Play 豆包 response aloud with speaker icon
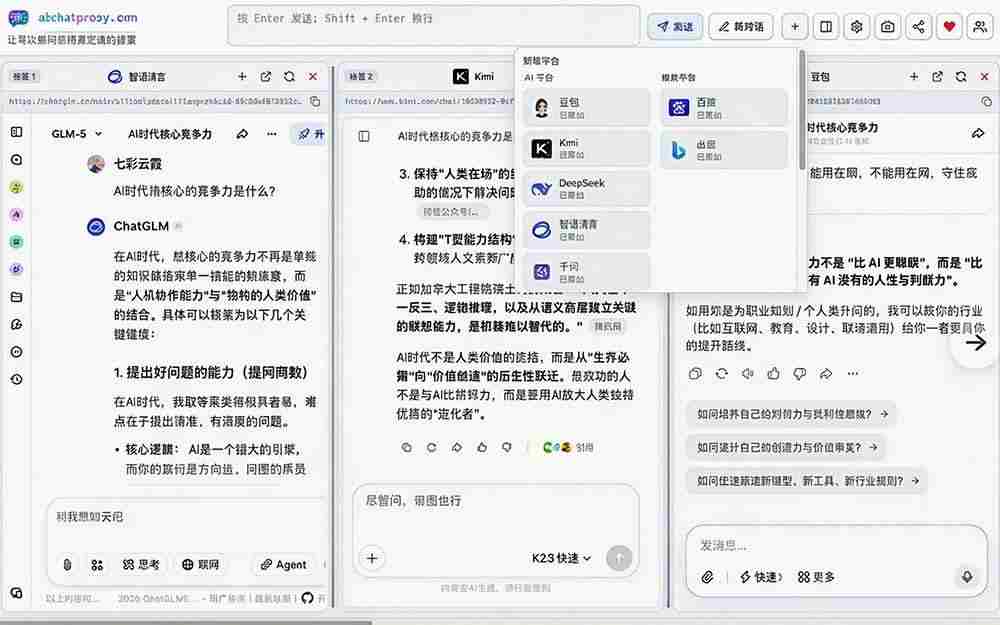This screenshot has width=1000, height=625. point(747,374)
